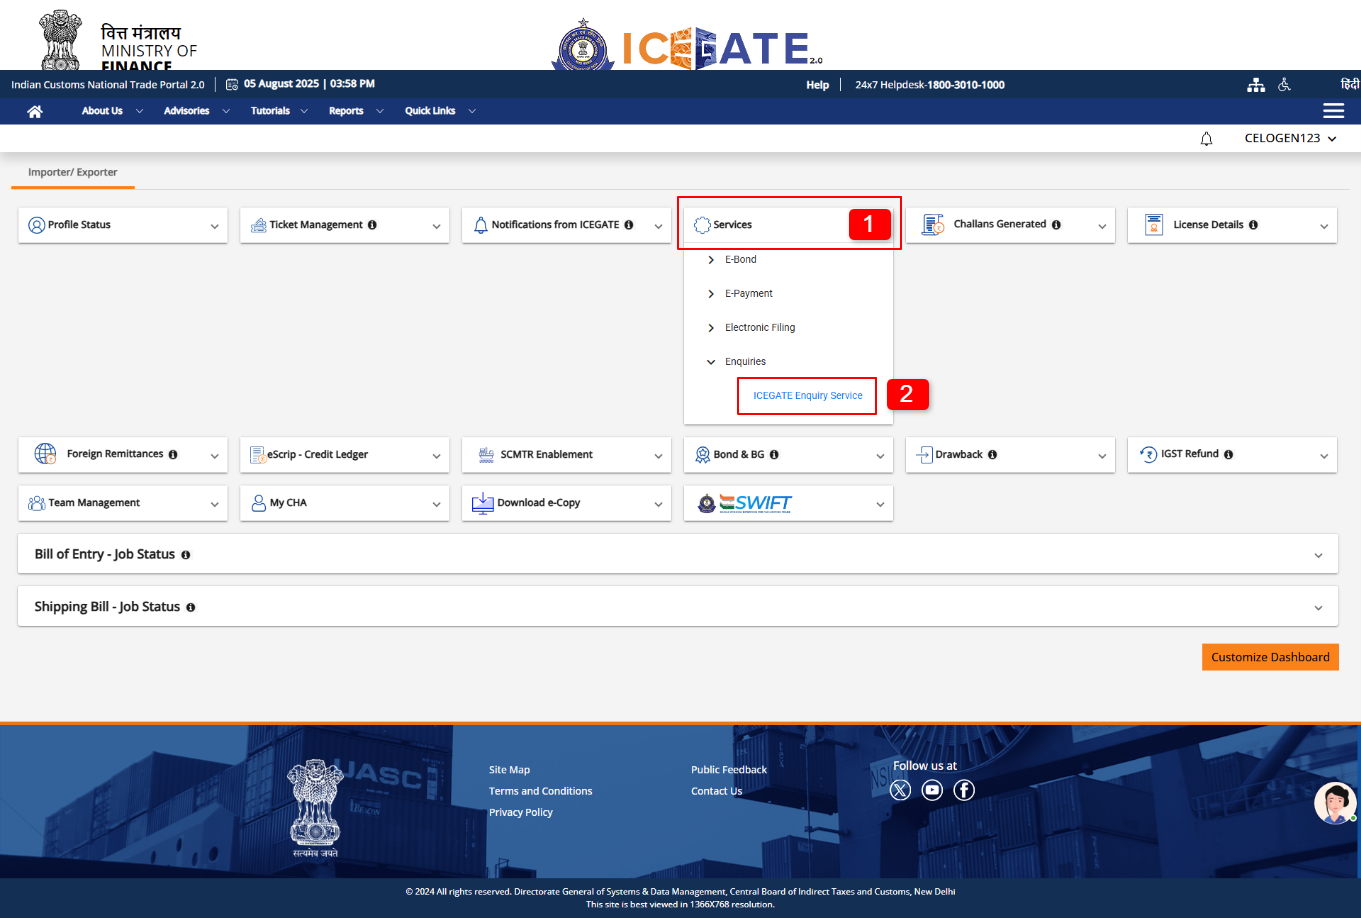Open the Site Map footer link
Viewport: 1361px width, 918px height.
(x=510, y=770)
